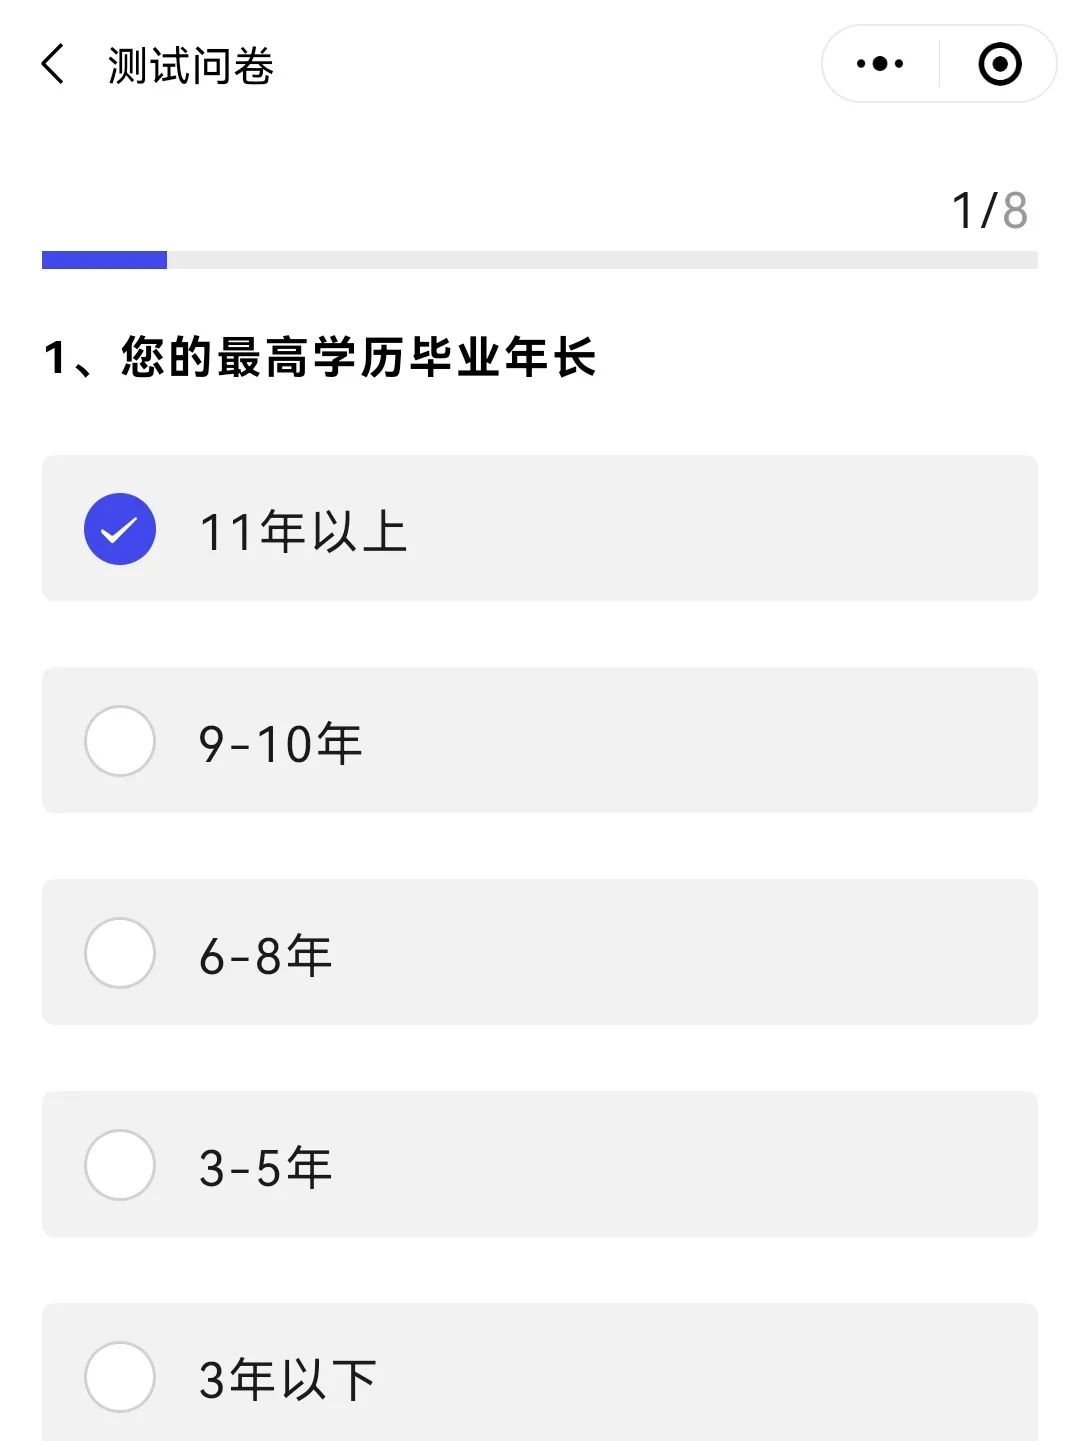Tap the 6-8年 option label

tap(266, 956)
